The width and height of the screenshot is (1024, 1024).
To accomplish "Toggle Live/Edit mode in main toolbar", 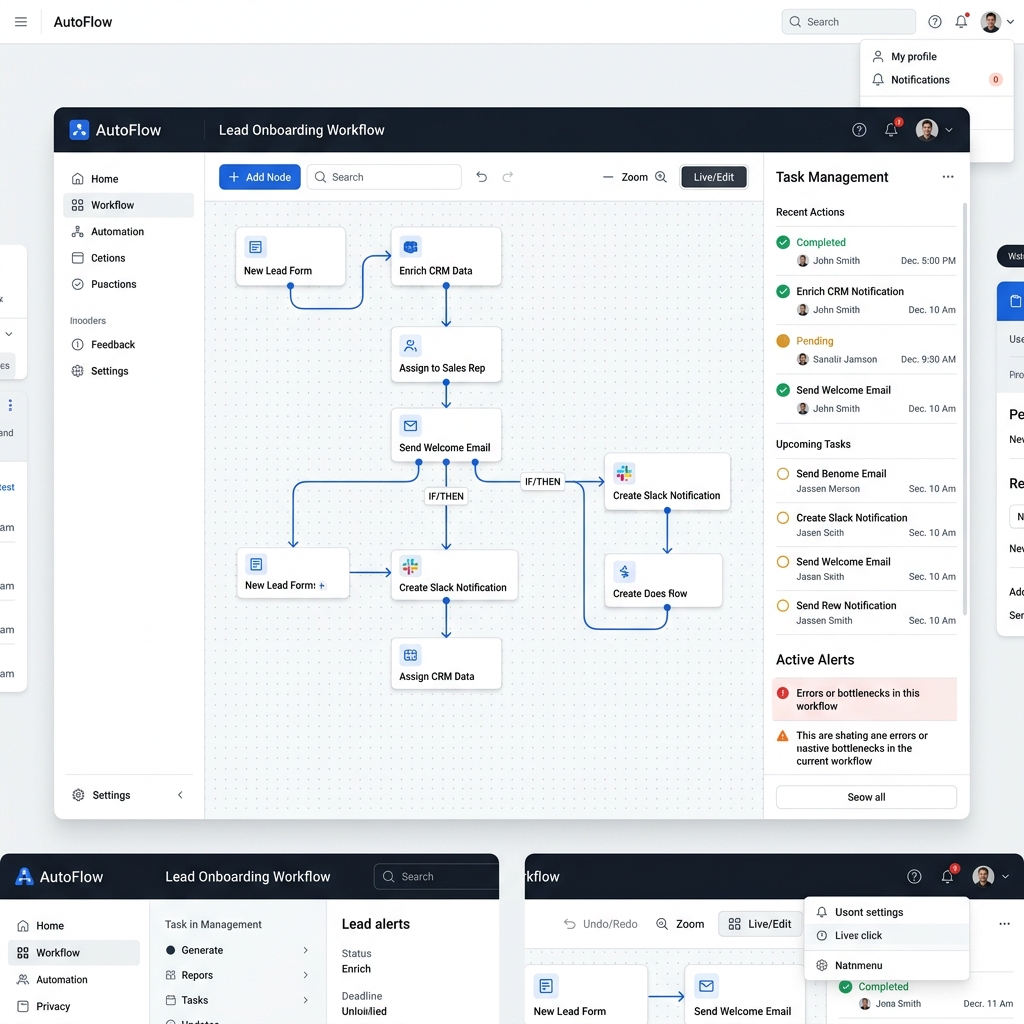I will [x=713, y=177].
